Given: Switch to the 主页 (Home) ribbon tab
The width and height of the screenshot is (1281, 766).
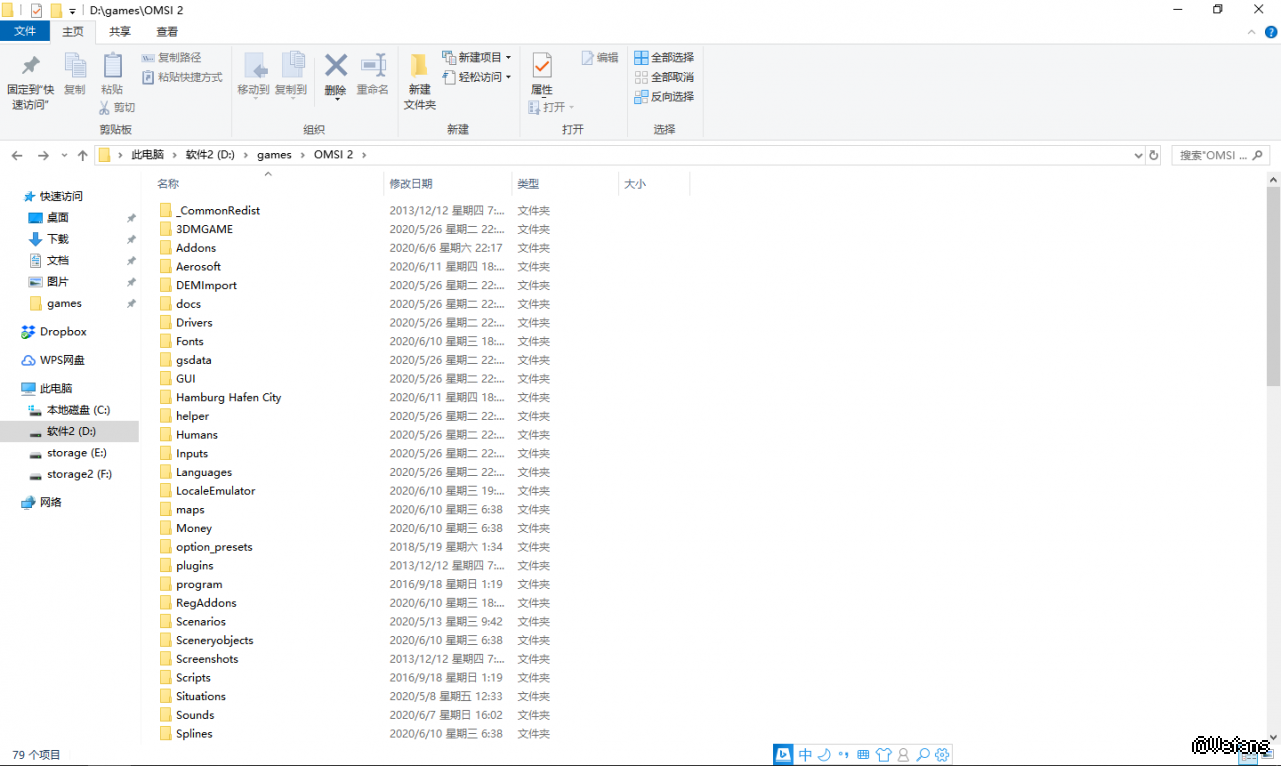Looking at the screenshot, I should (73, 32).
